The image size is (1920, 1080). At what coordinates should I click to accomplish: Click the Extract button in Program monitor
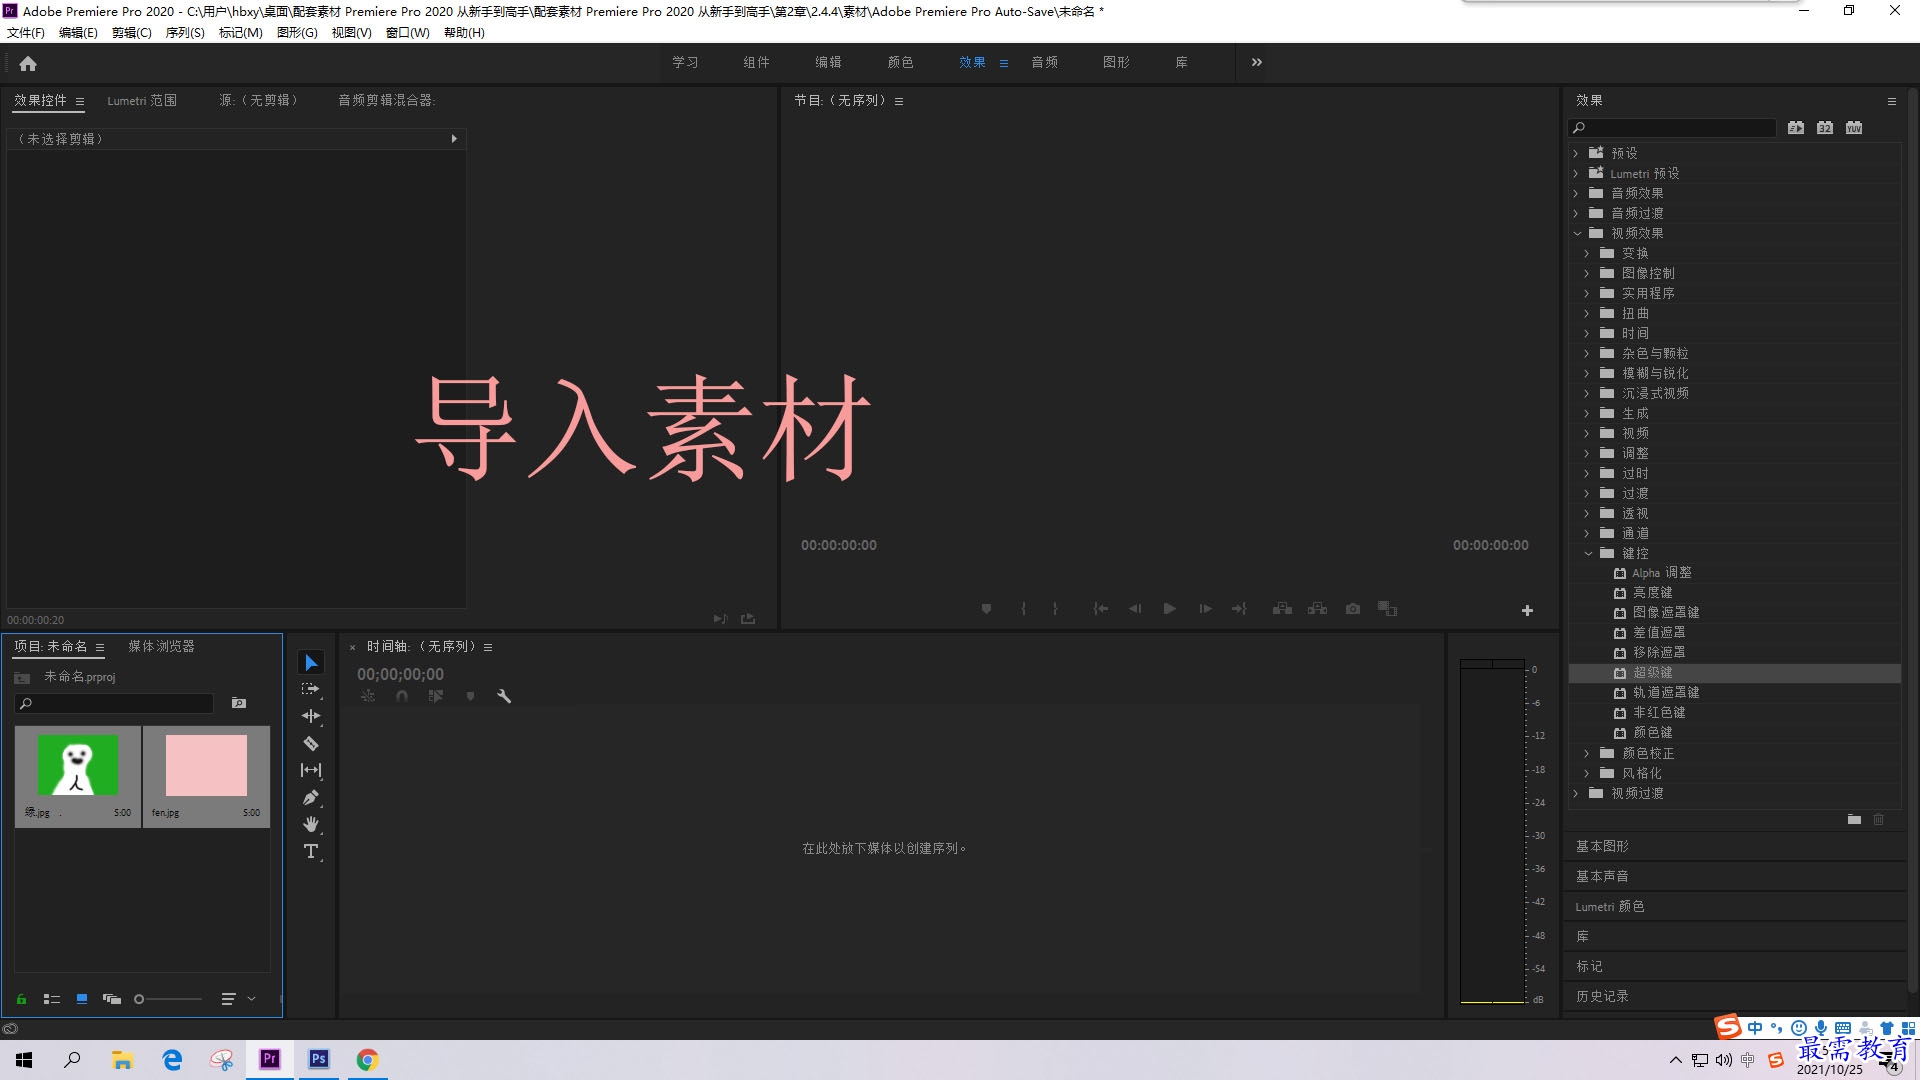[1318, 609]
